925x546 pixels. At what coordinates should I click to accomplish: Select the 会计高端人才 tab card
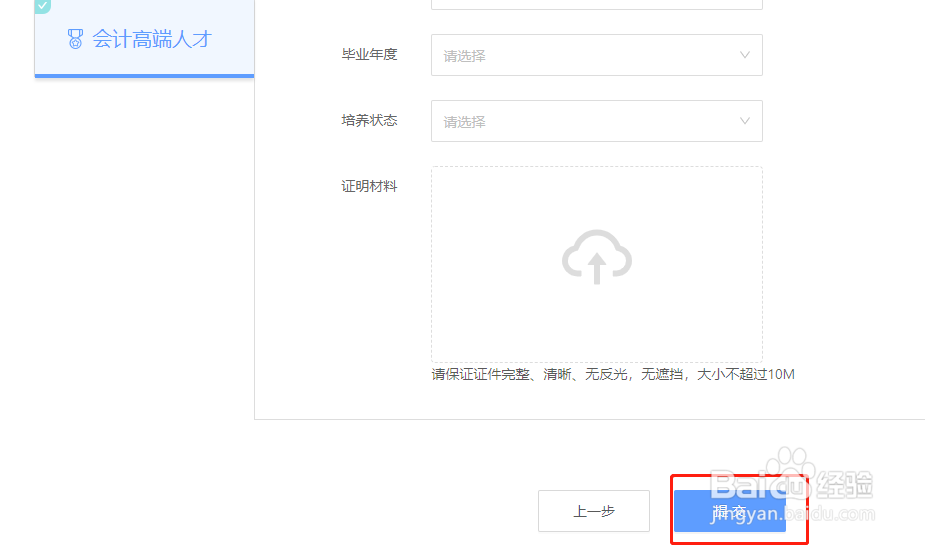[x=145, y=38]
